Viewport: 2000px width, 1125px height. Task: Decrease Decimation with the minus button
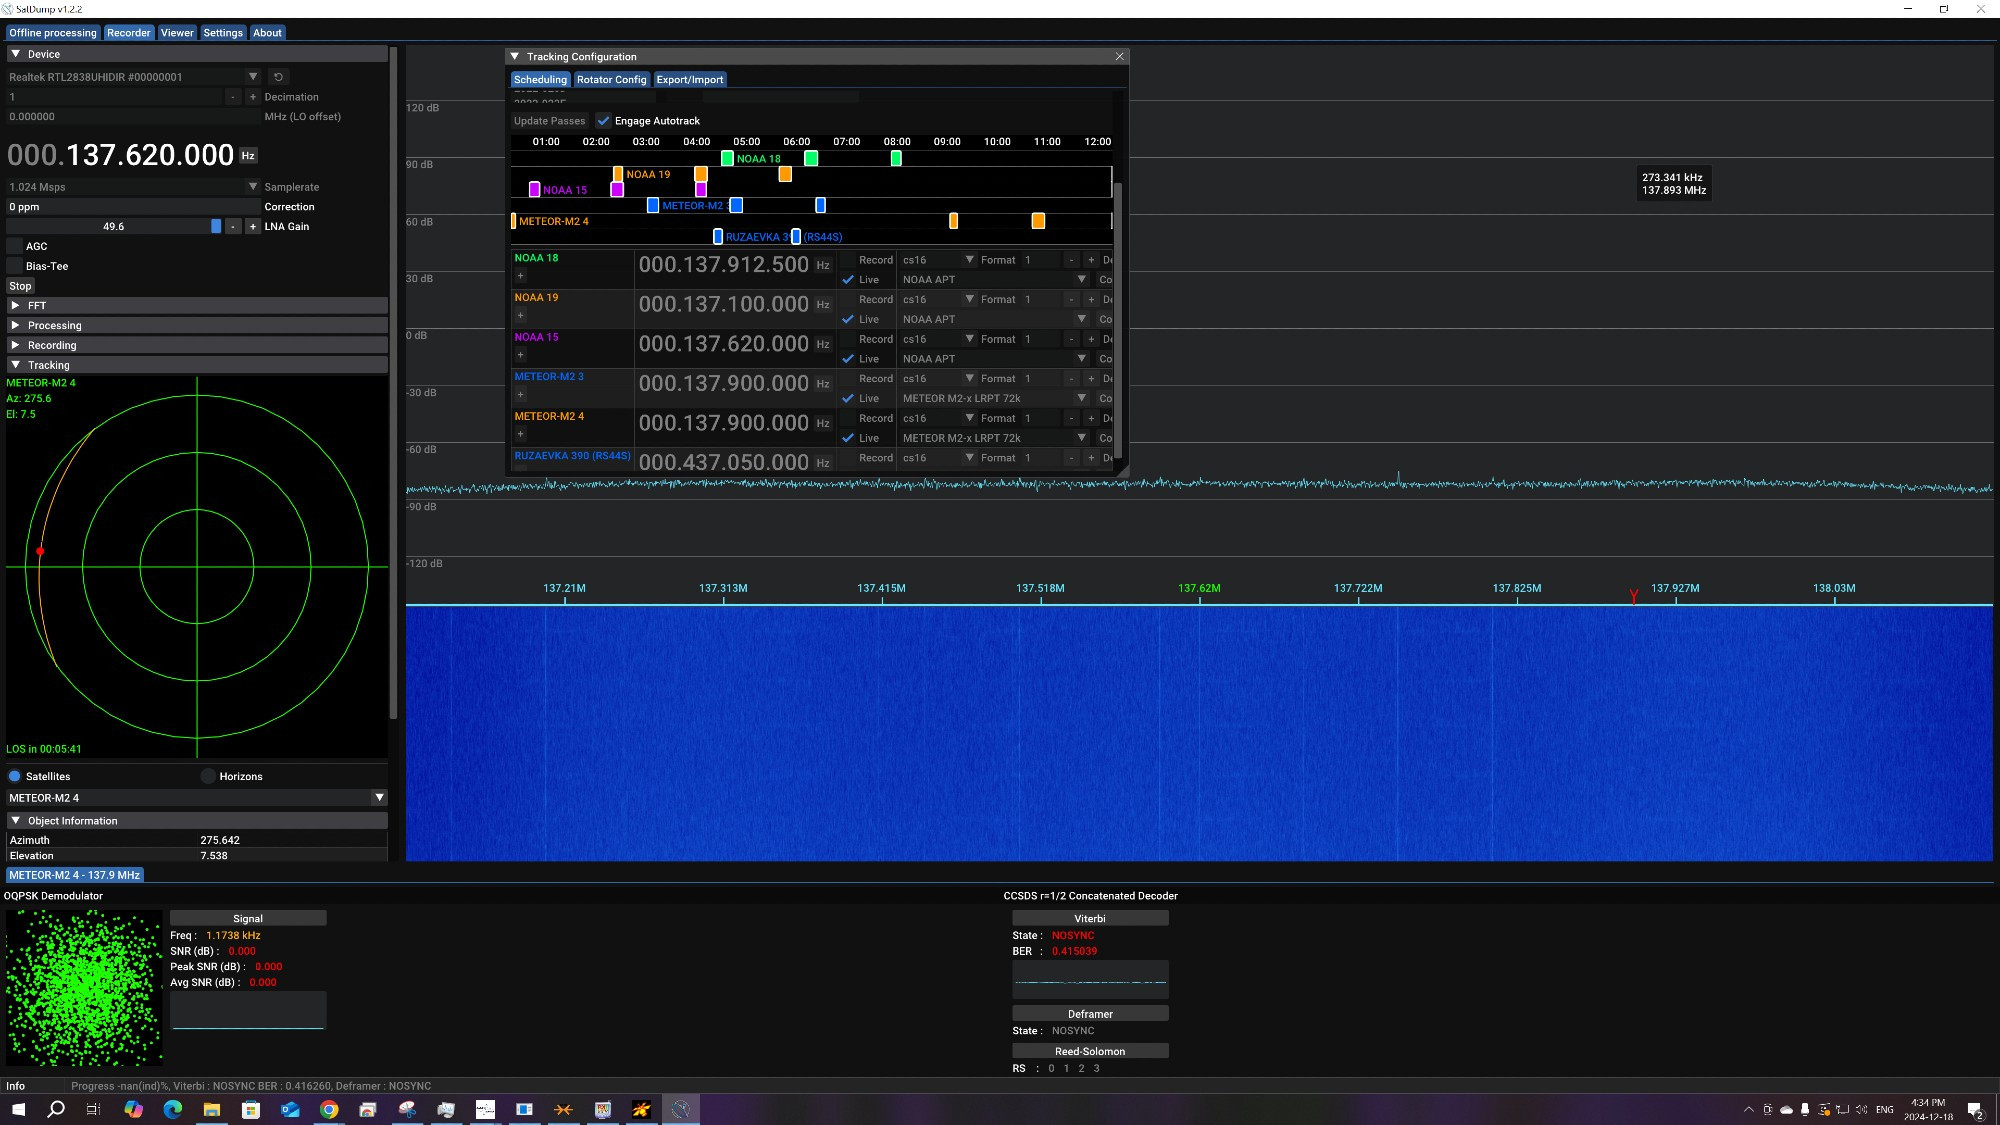click(x=233, y=97)
